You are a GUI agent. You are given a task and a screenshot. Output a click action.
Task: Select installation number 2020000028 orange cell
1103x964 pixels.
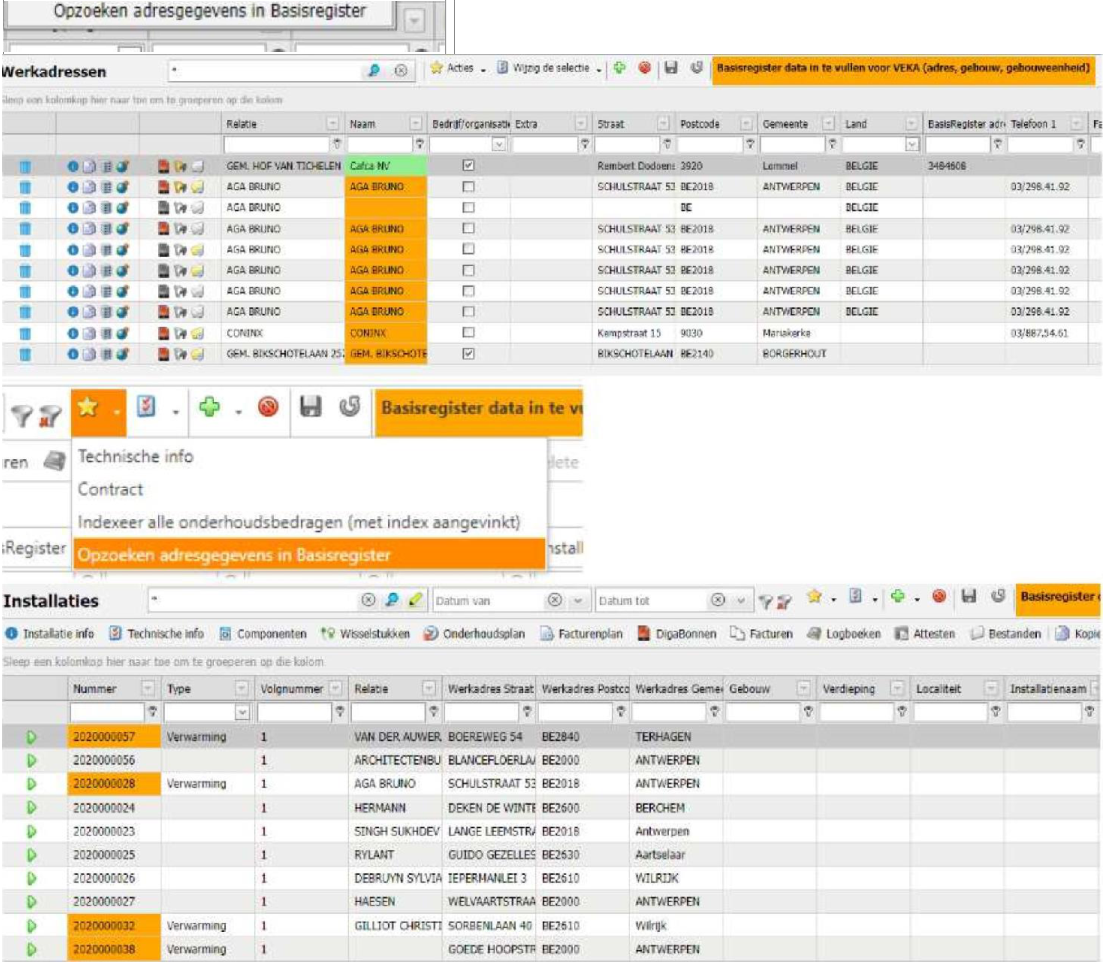114,784
